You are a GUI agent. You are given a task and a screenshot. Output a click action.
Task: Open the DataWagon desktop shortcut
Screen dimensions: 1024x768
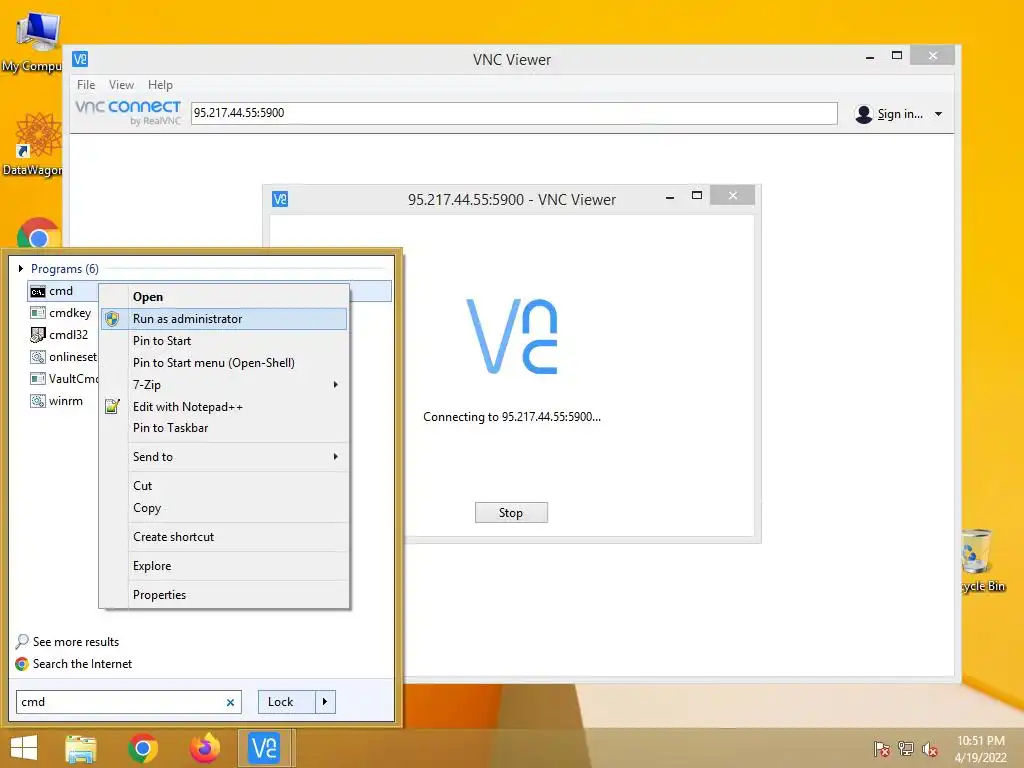pos(33,145)
